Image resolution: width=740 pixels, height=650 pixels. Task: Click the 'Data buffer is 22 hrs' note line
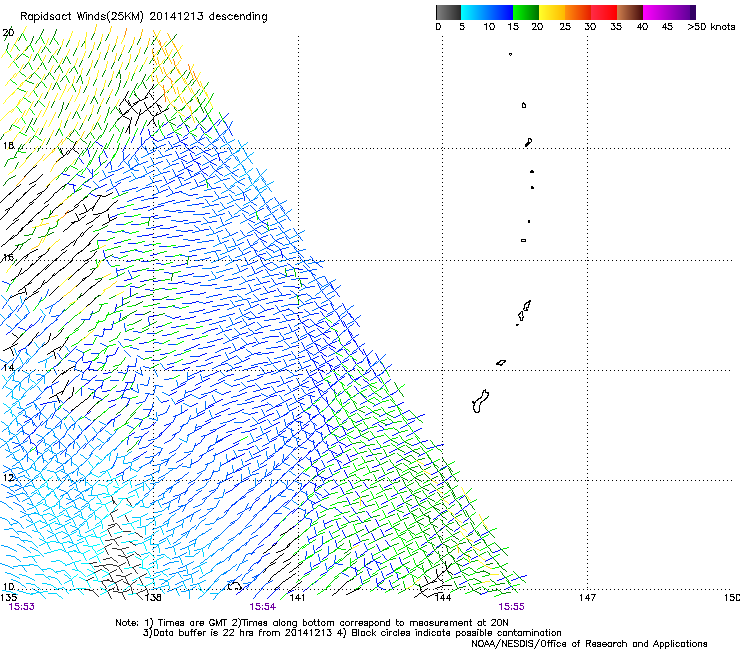[x=352, y=633]
